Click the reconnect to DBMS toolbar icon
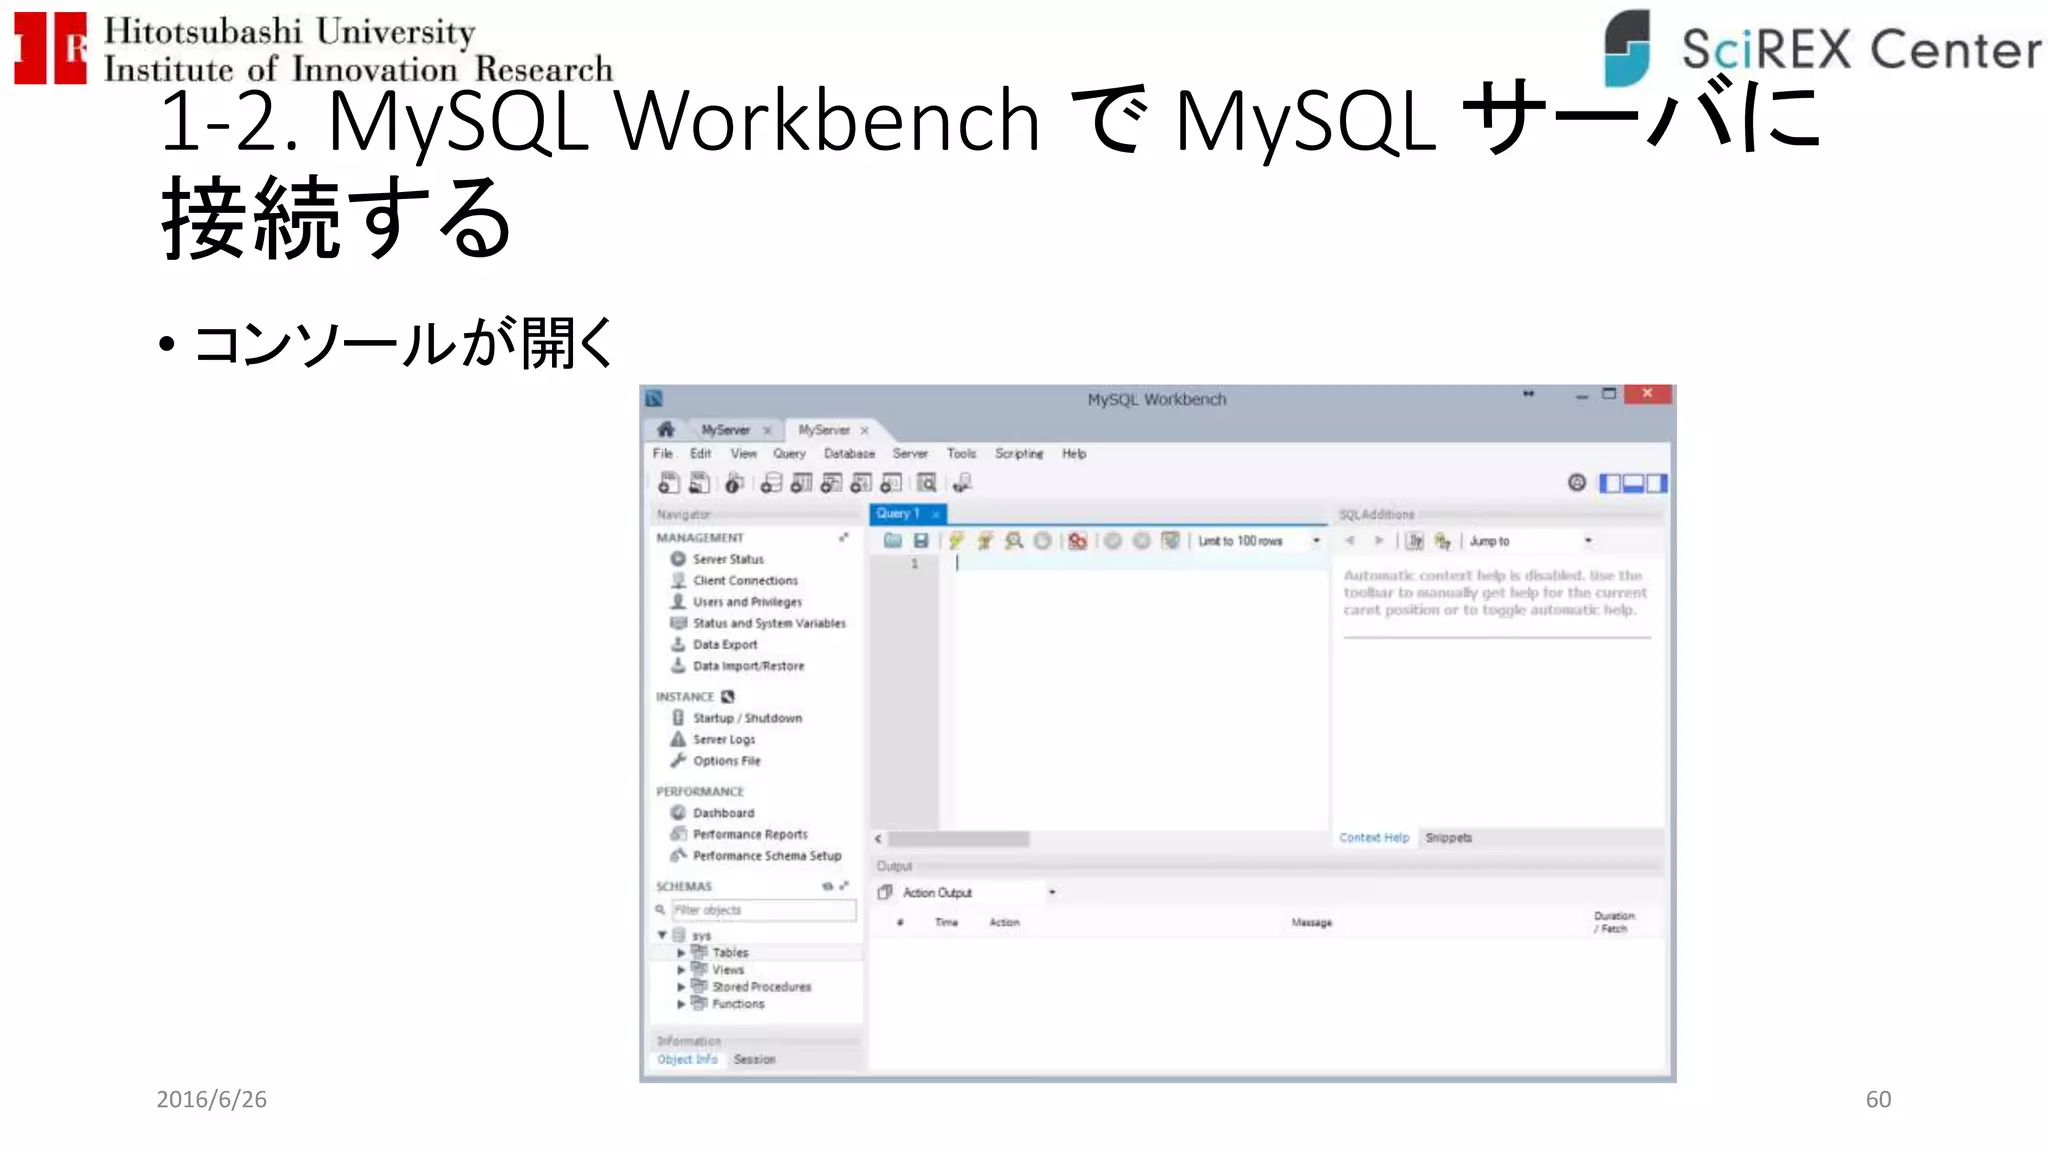 click(962, 483)
